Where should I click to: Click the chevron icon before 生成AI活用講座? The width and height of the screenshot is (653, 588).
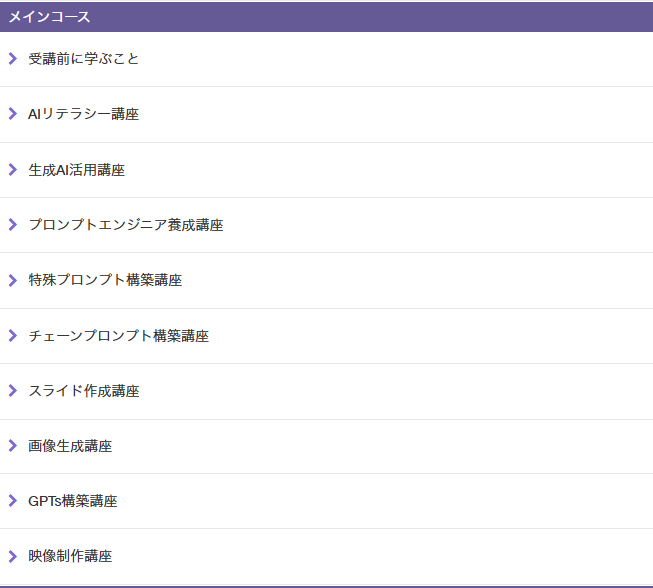point(13,170)
